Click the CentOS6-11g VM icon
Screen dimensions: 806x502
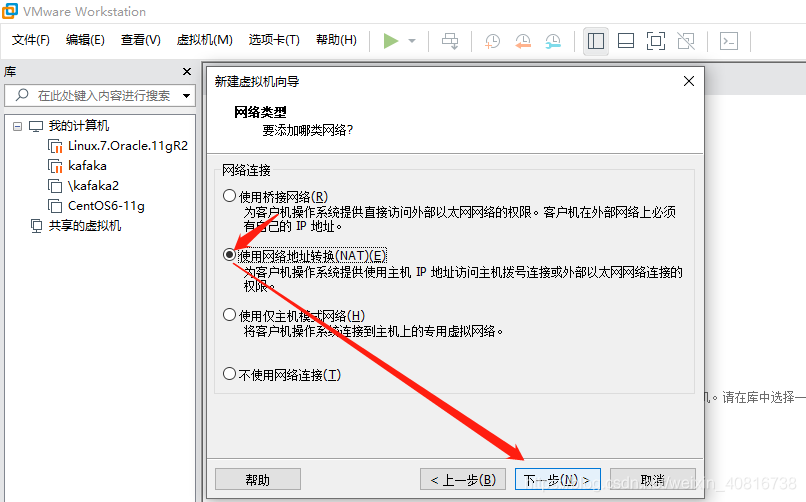coord(55,206)
